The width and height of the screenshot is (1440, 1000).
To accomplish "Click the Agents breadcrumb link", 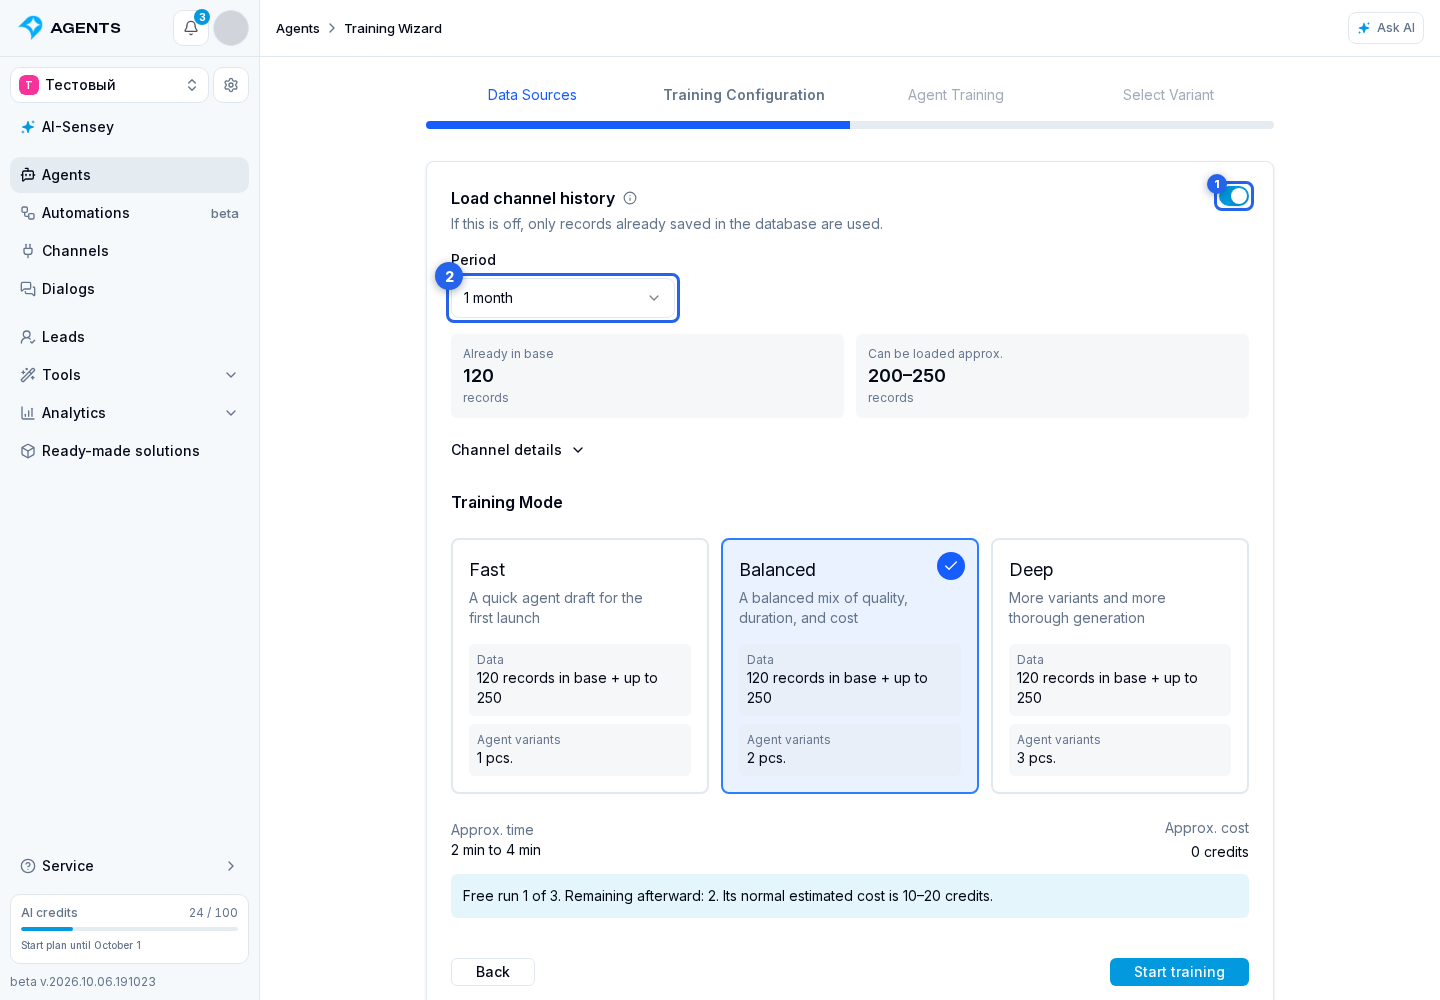I will coord(298,28).
